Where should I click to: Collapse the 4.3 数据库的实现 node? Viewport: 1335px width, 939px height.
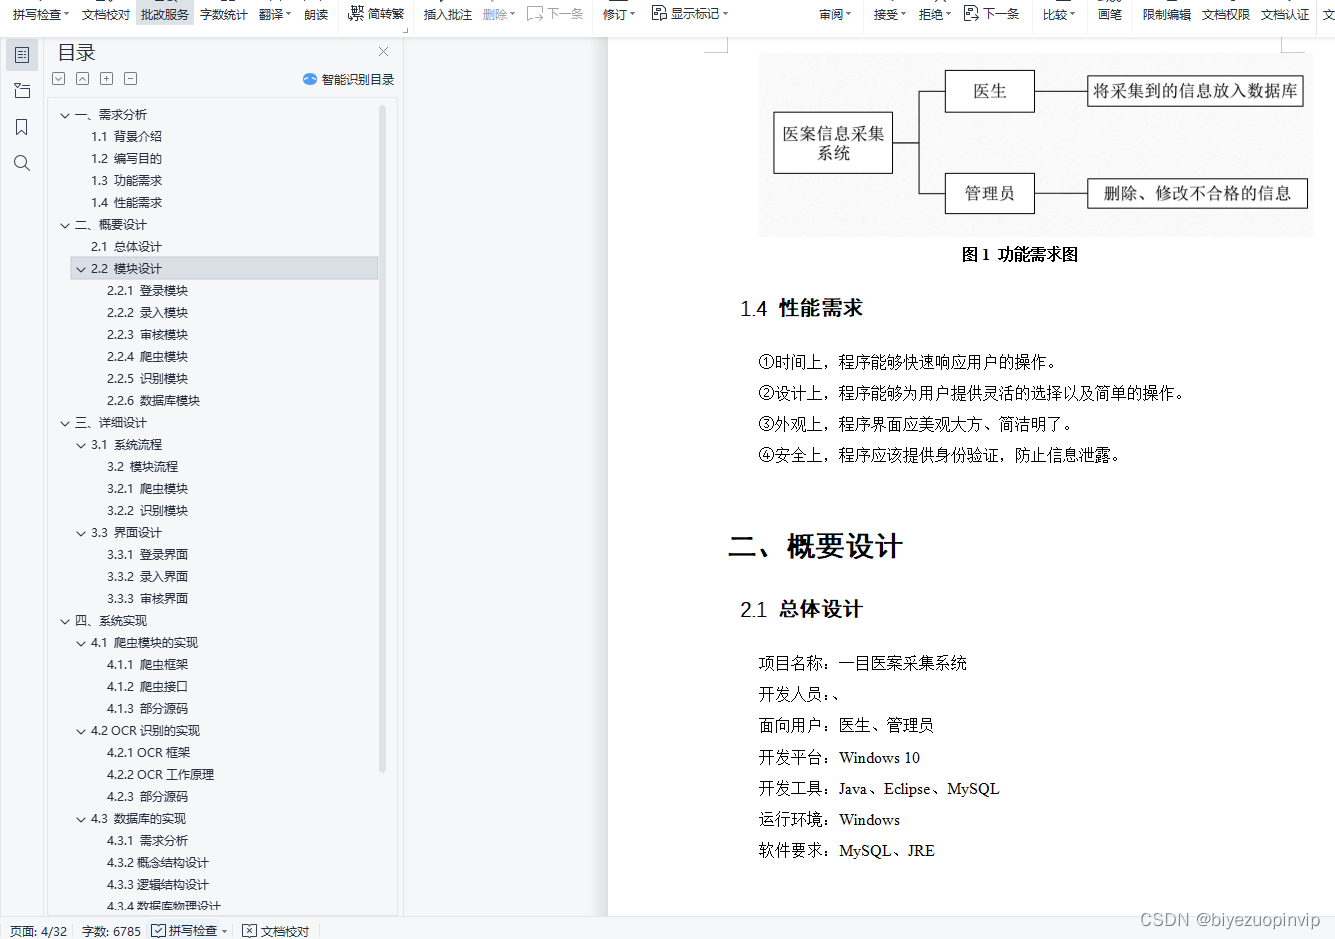81,819
